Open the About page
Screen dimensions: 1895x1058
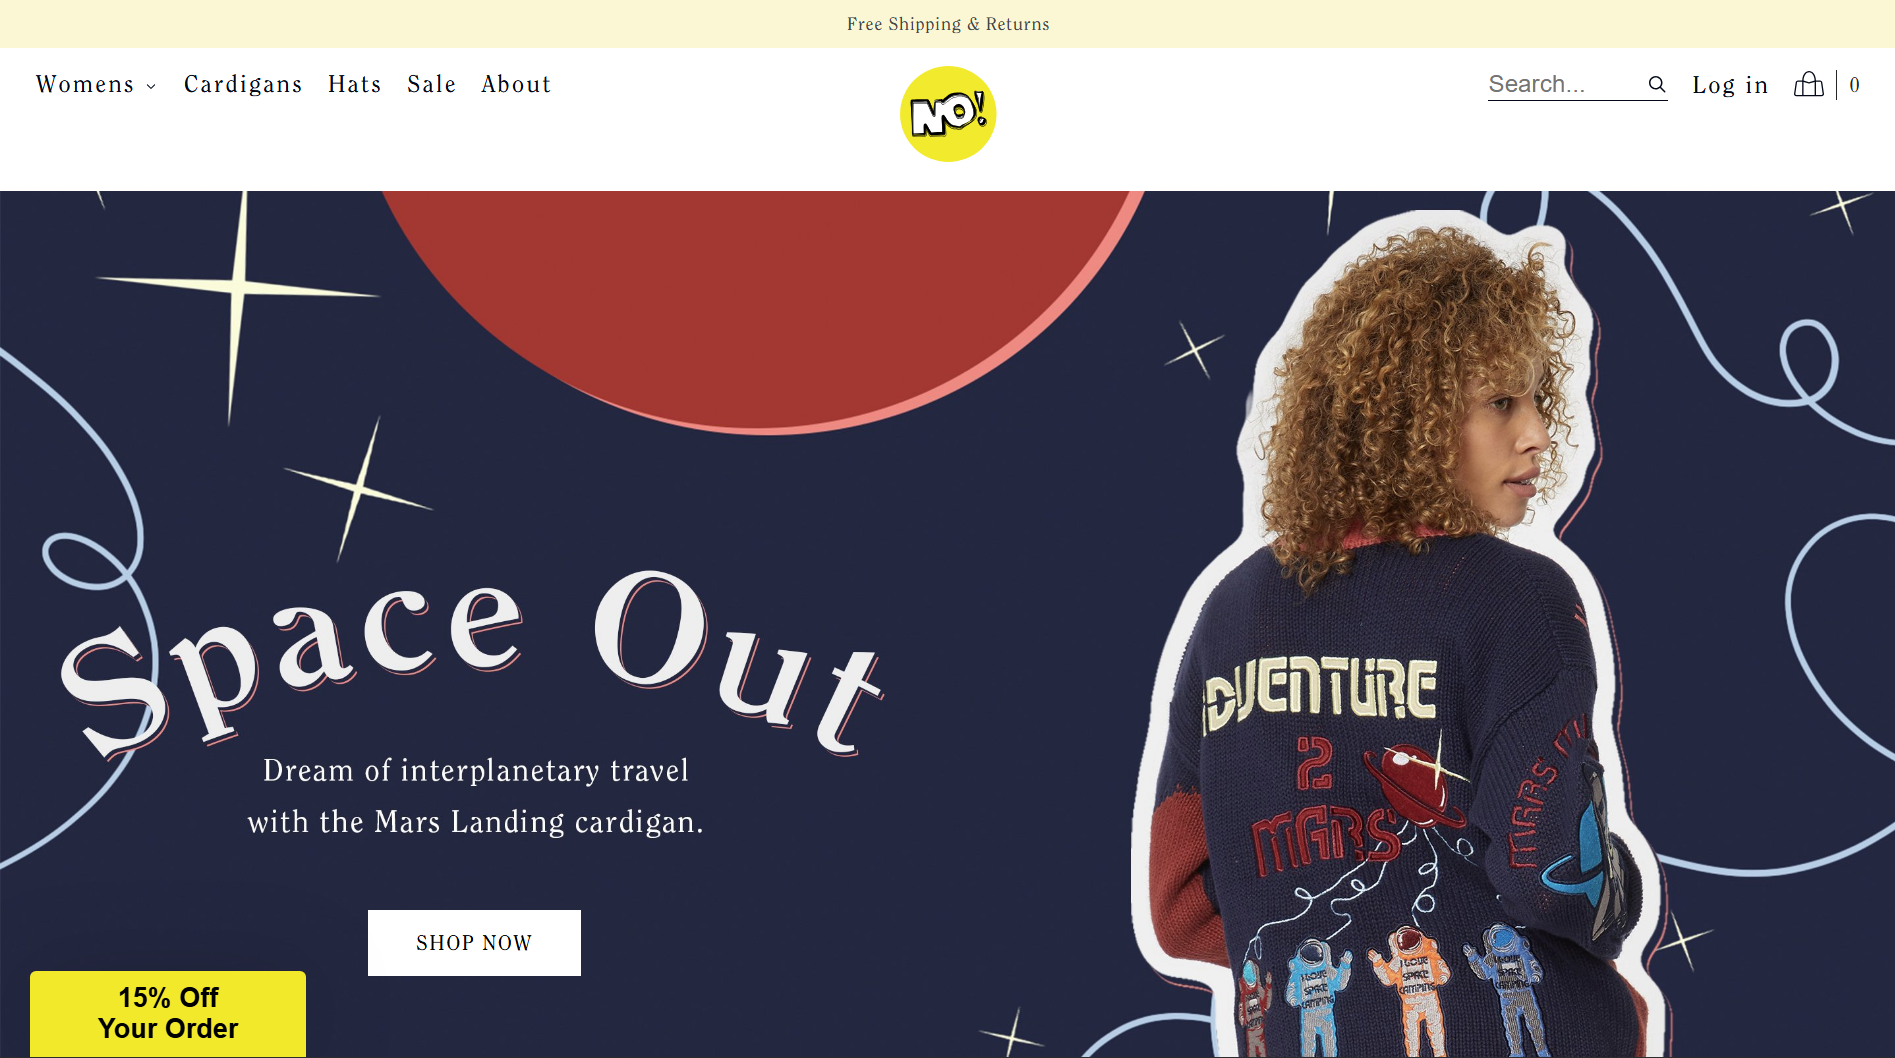[x=516, y=84]
